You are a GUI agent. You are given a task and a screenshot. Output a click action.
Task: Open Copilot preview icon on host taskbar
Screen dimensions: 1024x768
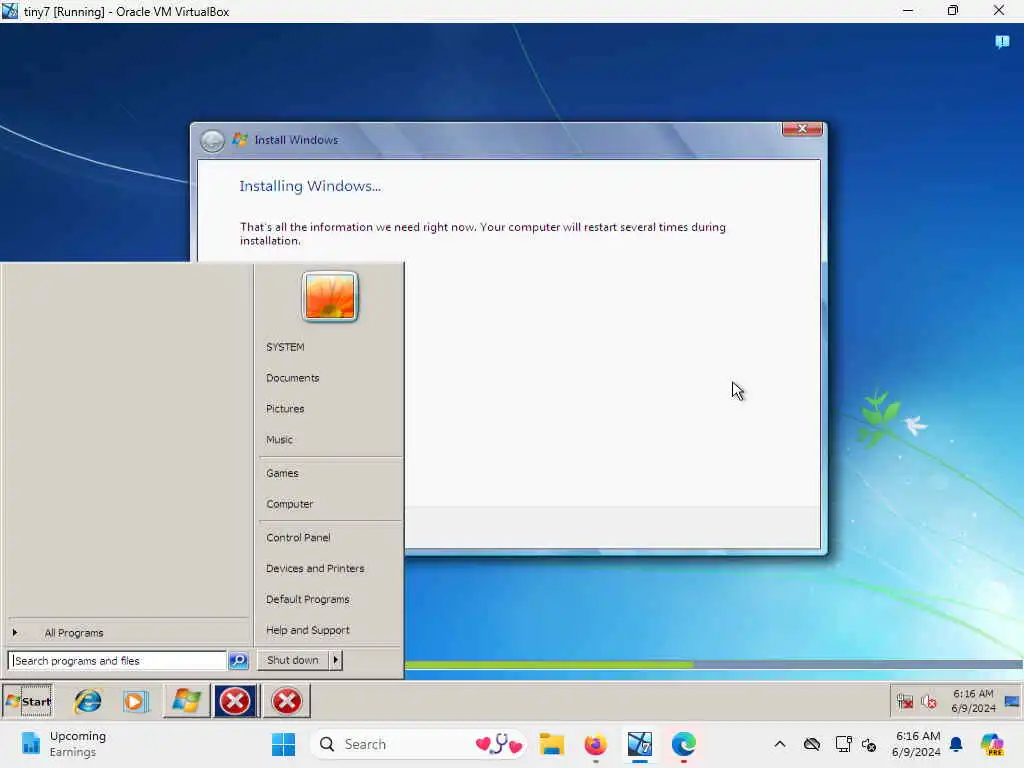992,744
